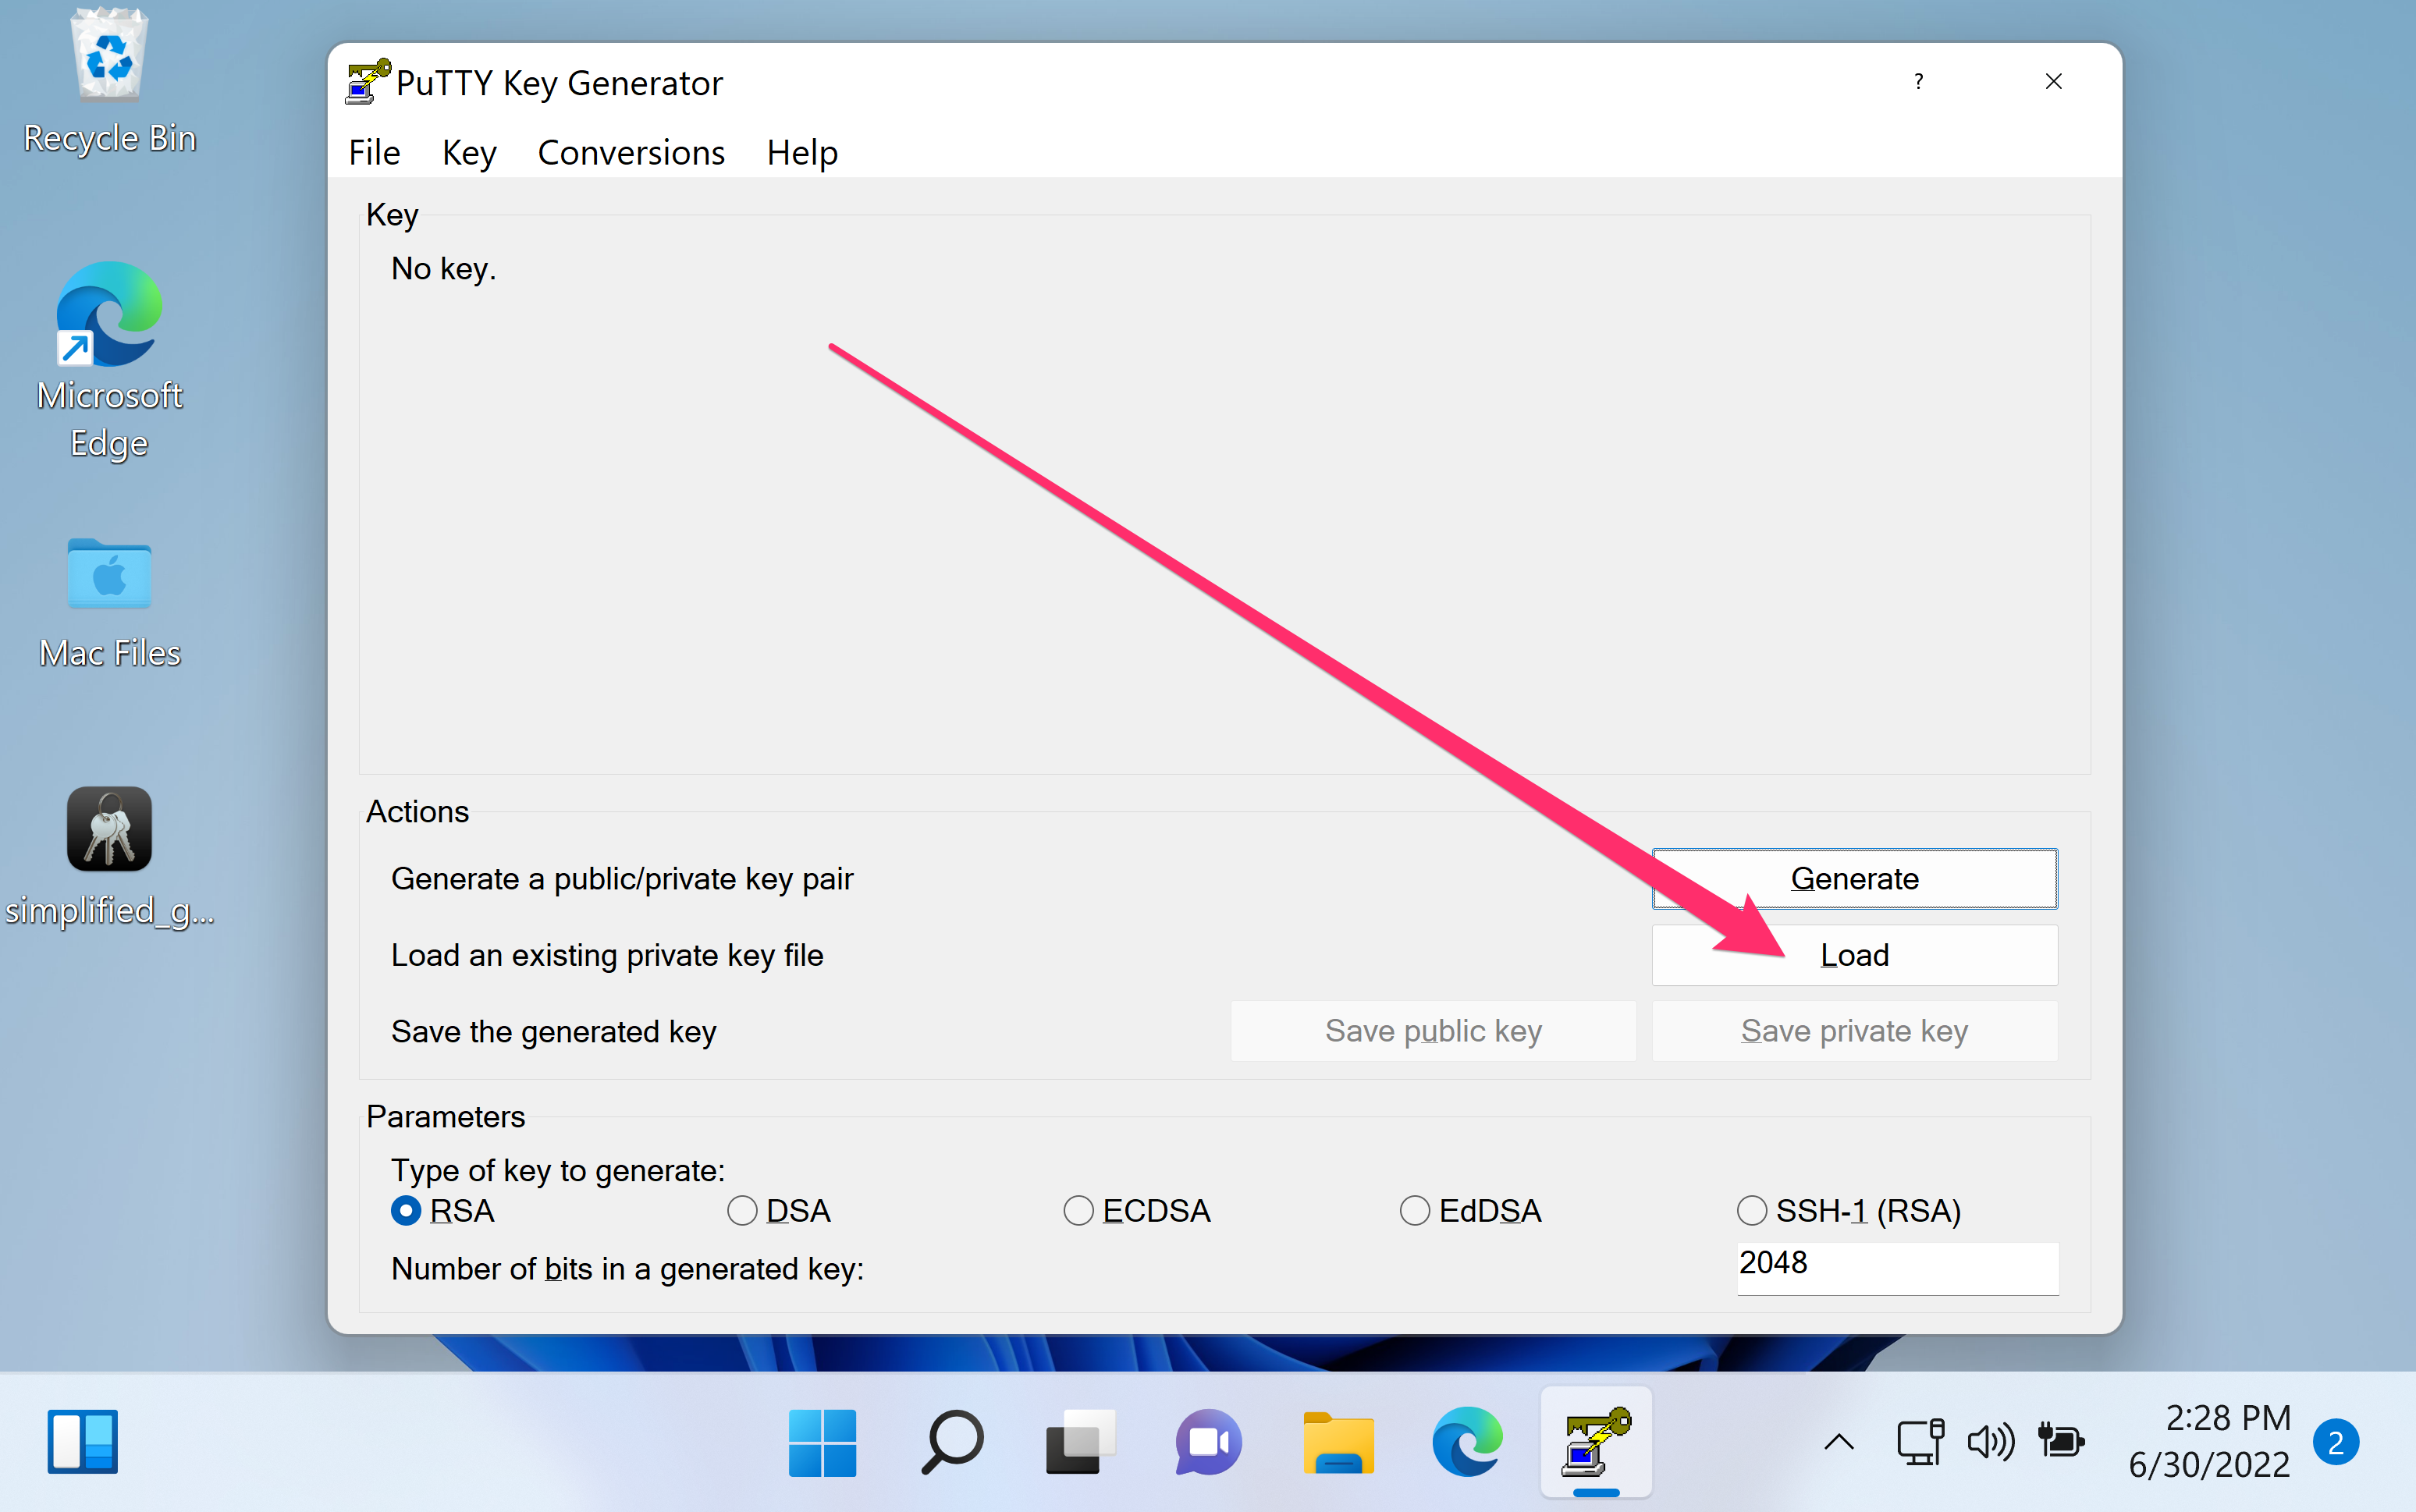Screen dimensions: 2416x1512
Task: Click the 'Save the generated key' label
Action: pyautogui.click(x=554, y=1031)
